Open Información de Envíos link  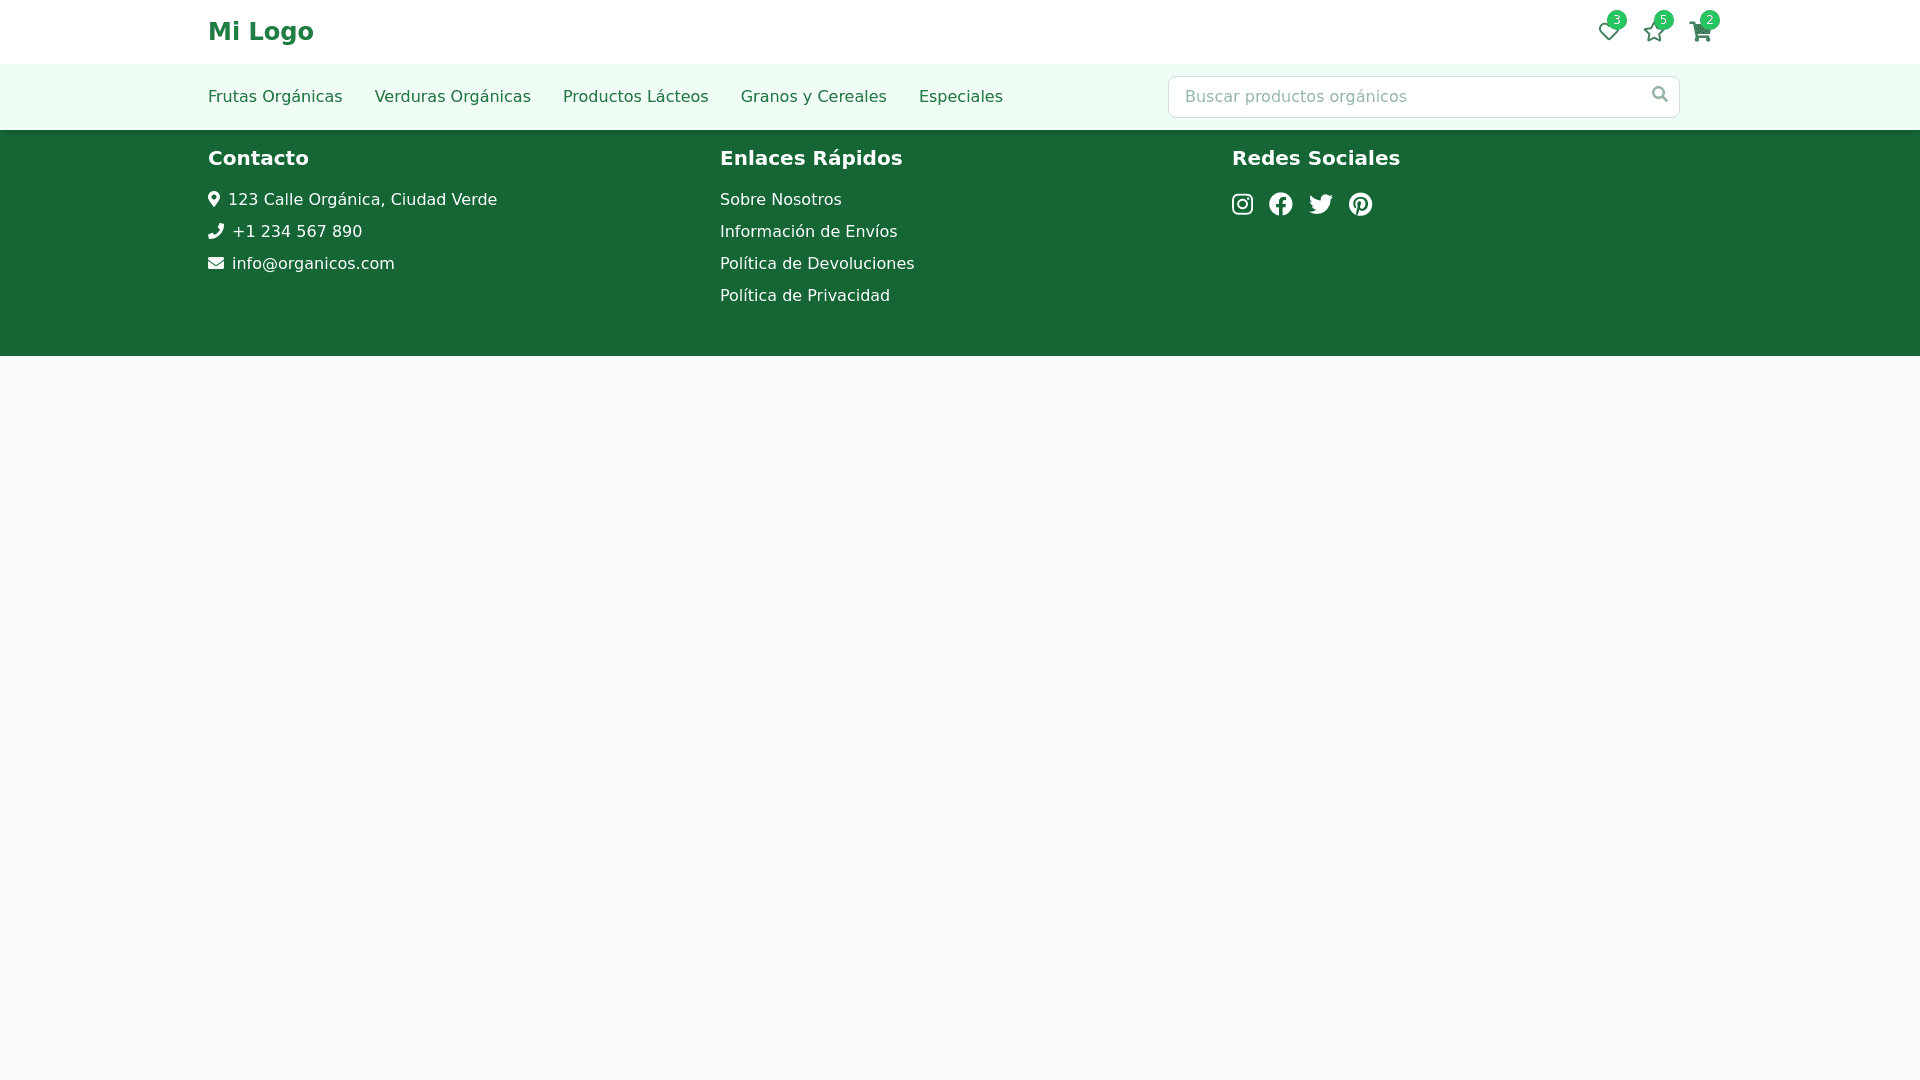808,232
